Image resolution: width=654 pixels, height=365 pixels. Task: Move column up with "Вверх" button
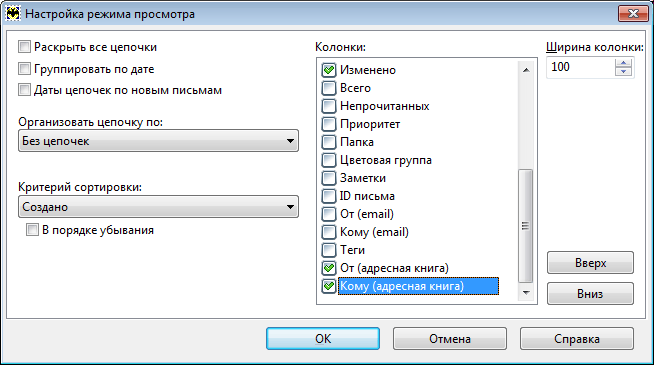pyautogui.click(x=590, y=263)
